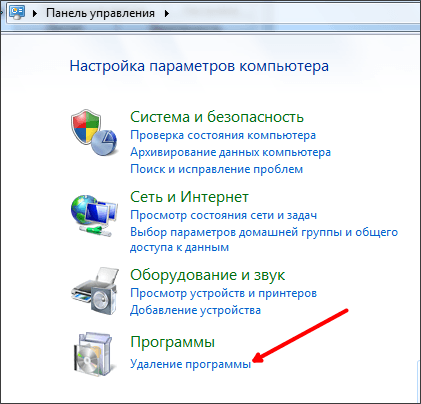Open Выбор параметров домашней группы link
Image resolution: width=421 pixels, height=404 pixels.
click(x=264, y=240)
